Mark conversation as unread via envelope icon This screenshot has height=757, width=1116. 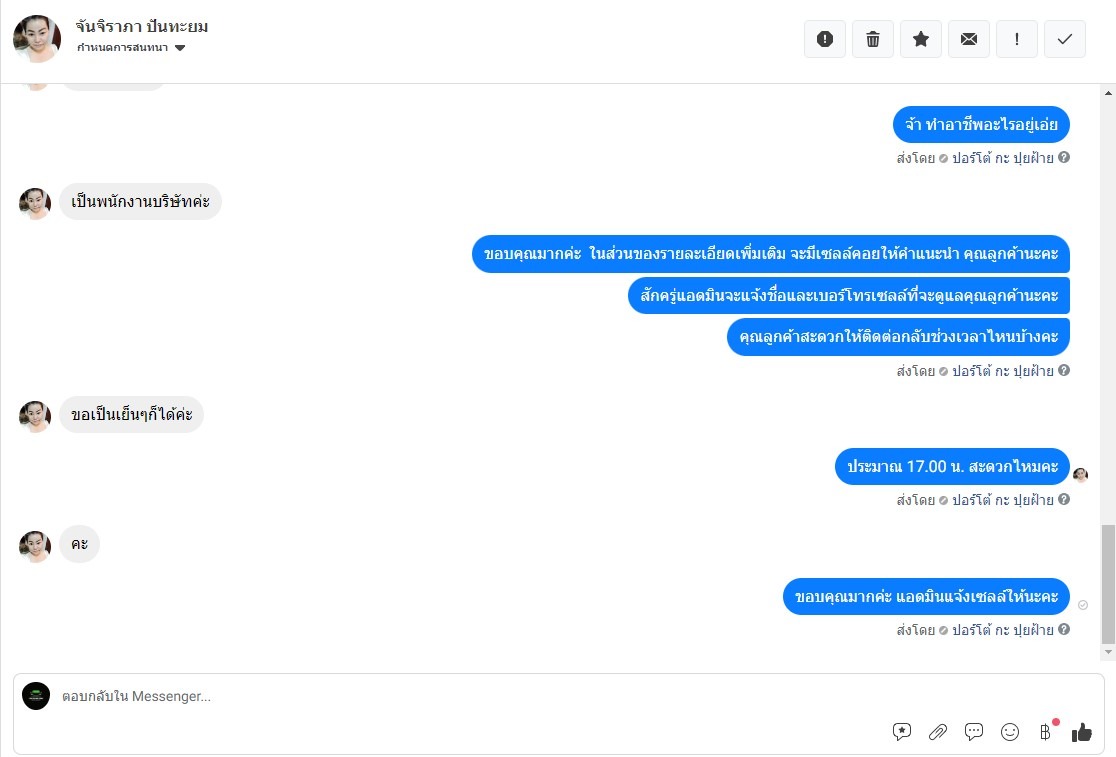969,39
